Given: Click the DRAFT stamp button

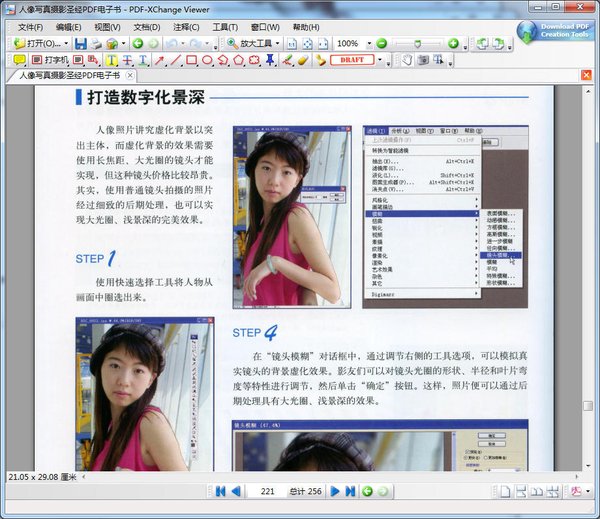Looking at the screenshot, I should coord(352,60).
